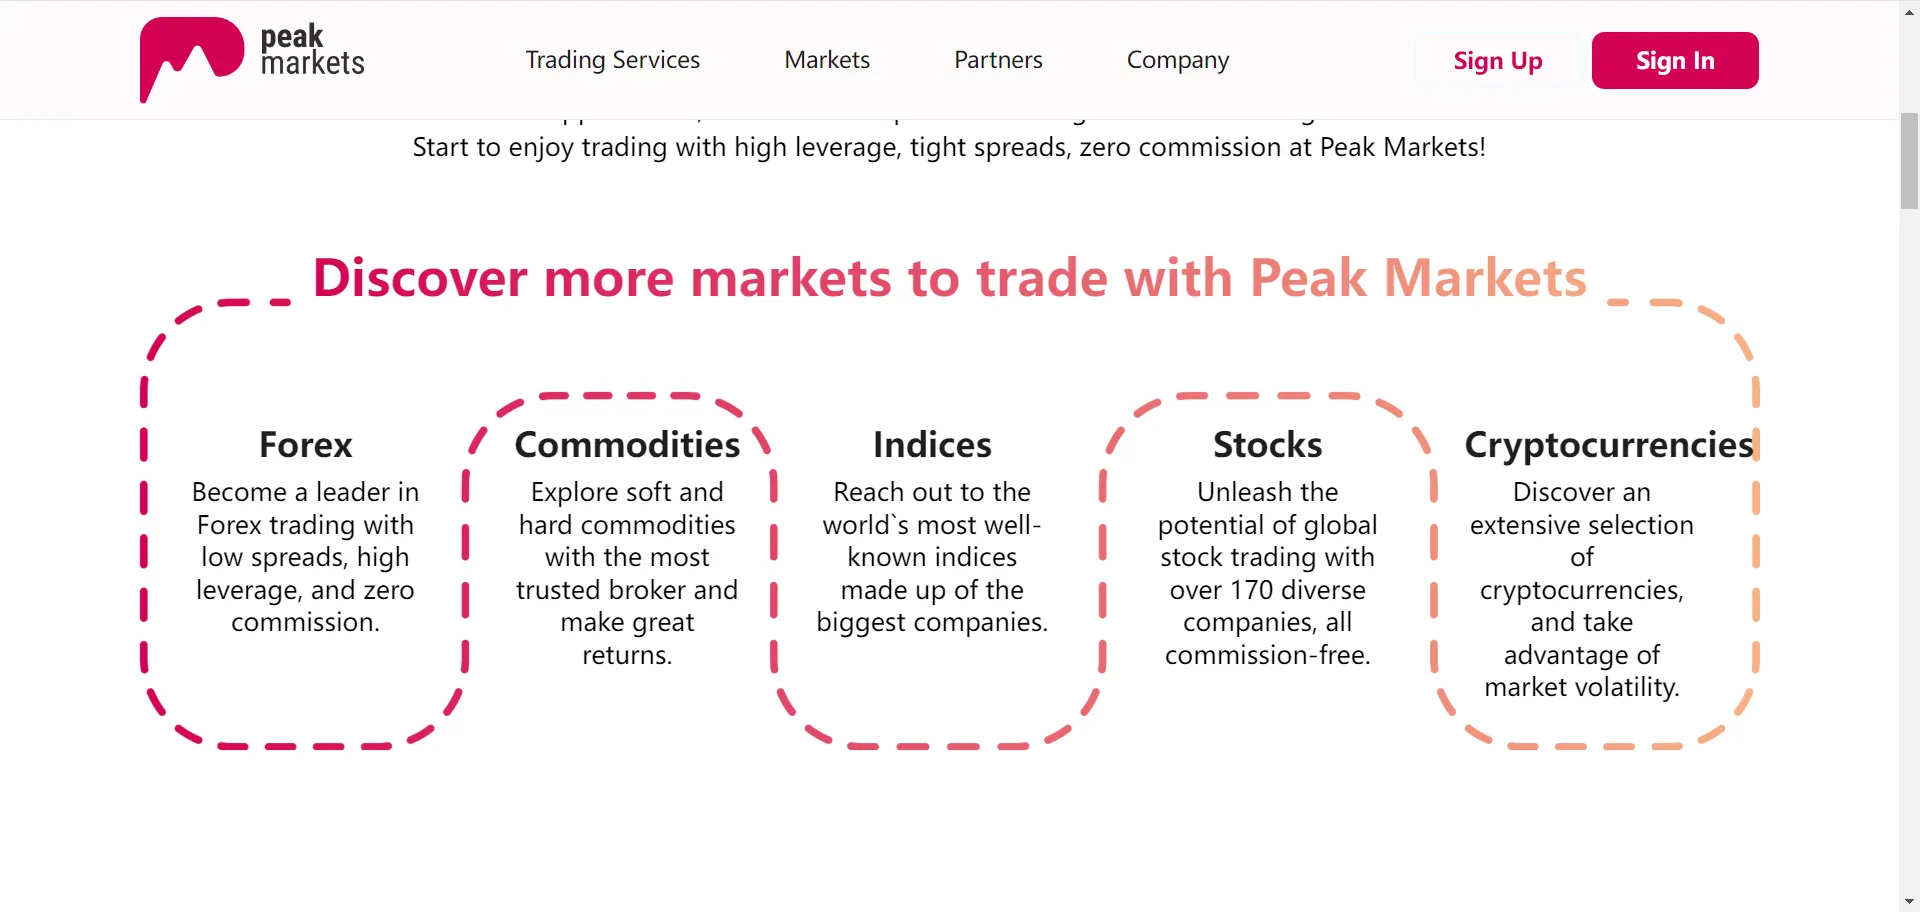Click the Stocks commission-free description text
Viewport: 1920px width, 912px height.
click(x=1268, y=573)
